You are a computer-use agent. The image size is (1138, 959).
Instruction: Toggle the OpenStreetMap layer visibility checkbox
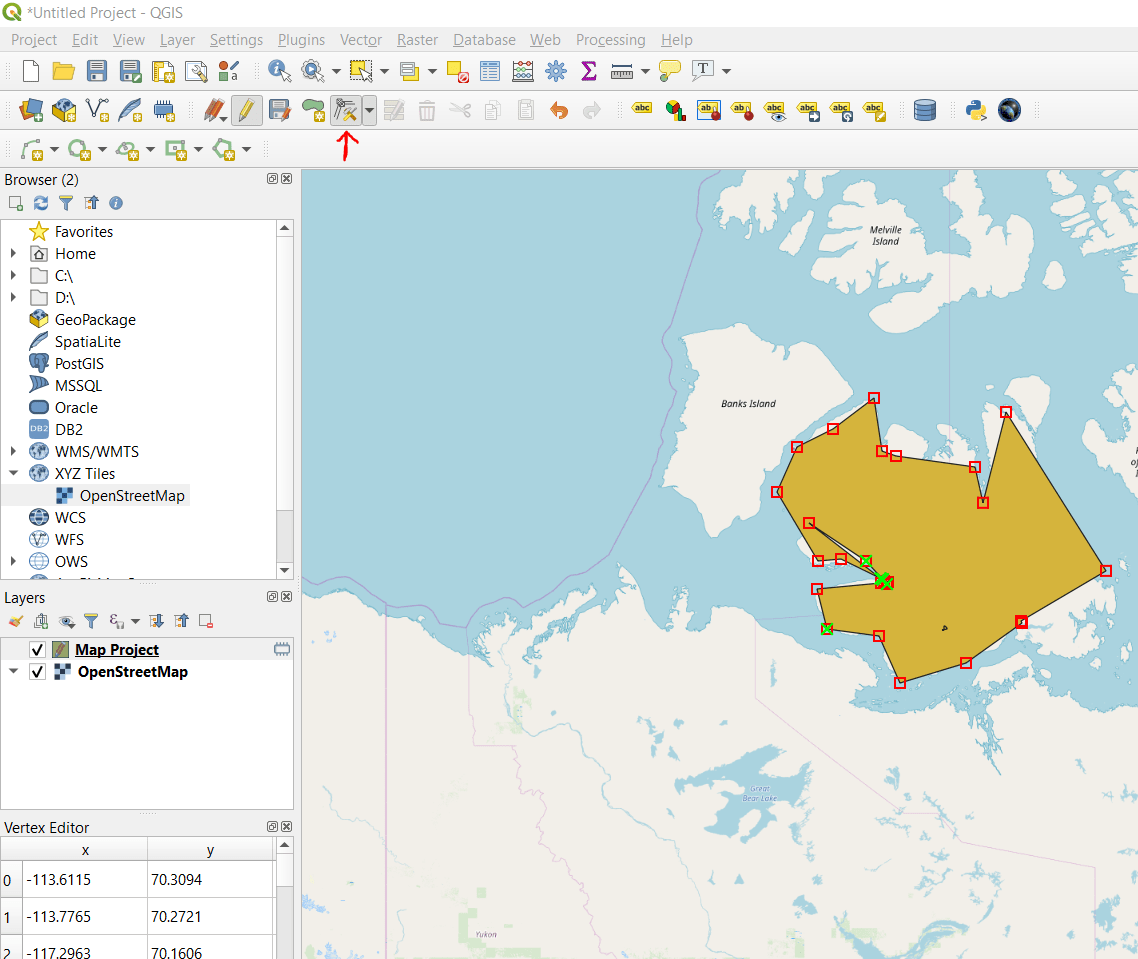click(x=38, y=672)
